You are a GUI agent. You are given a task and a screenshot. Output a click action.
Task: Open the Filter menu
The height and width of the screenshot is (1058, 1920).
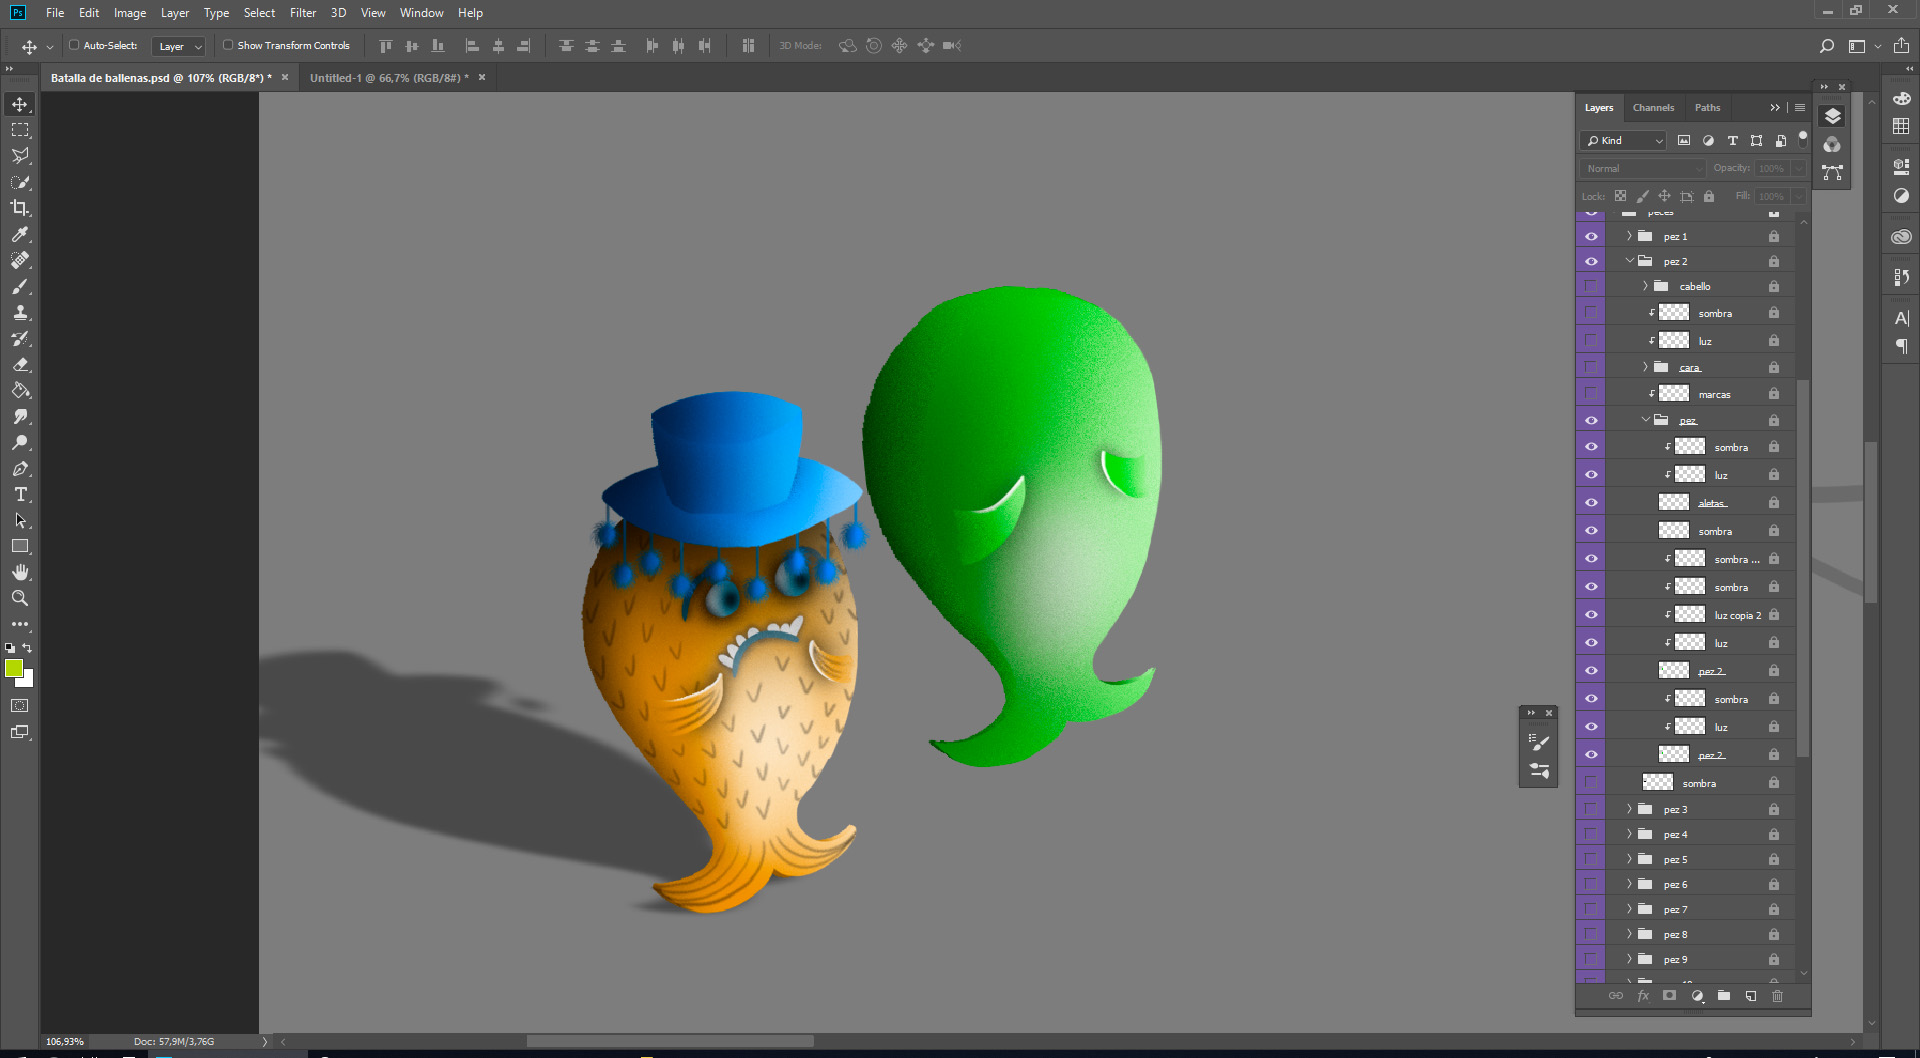tap(303, 13)
